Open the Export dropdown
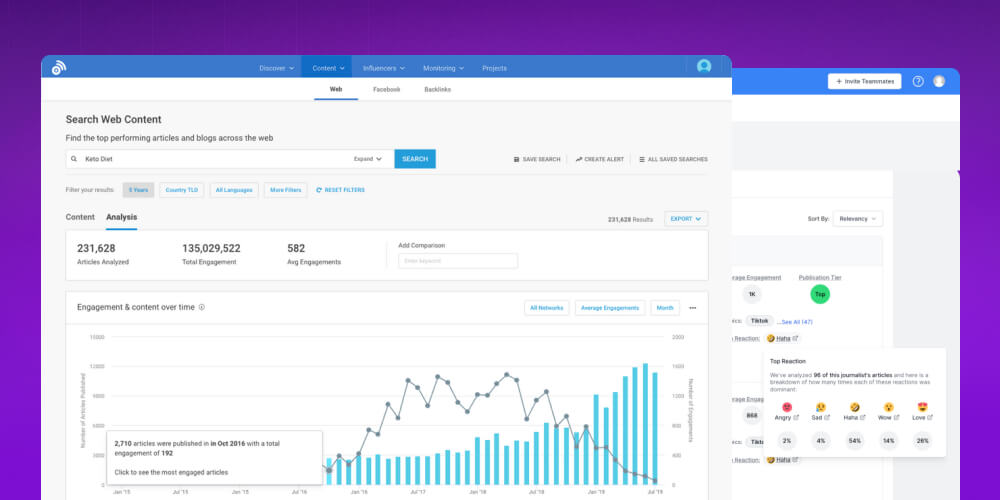 [x=686, y=219]
